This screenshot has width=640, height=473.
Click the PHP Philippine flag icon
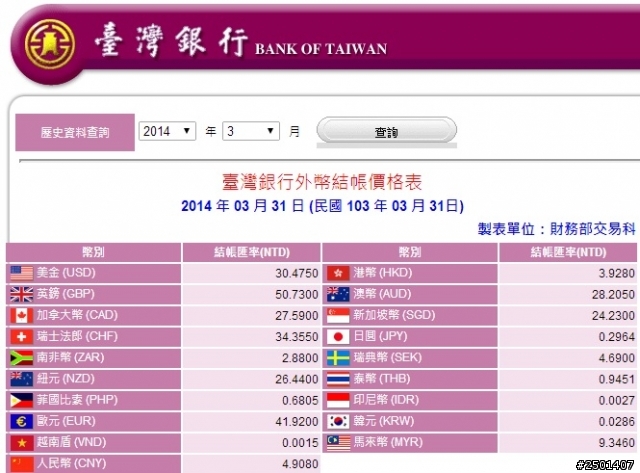point(22,400)
